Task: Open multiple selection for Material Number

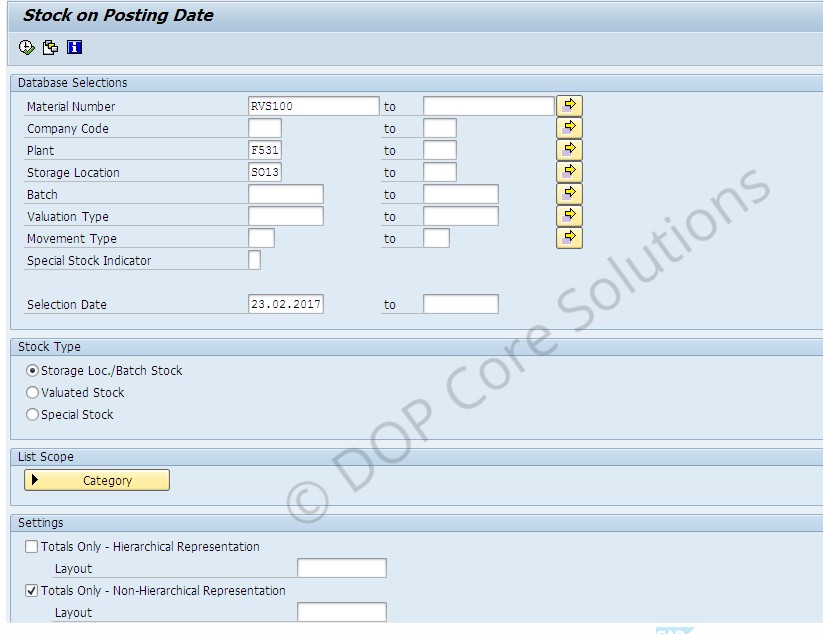Action: (x=568, y=105)
